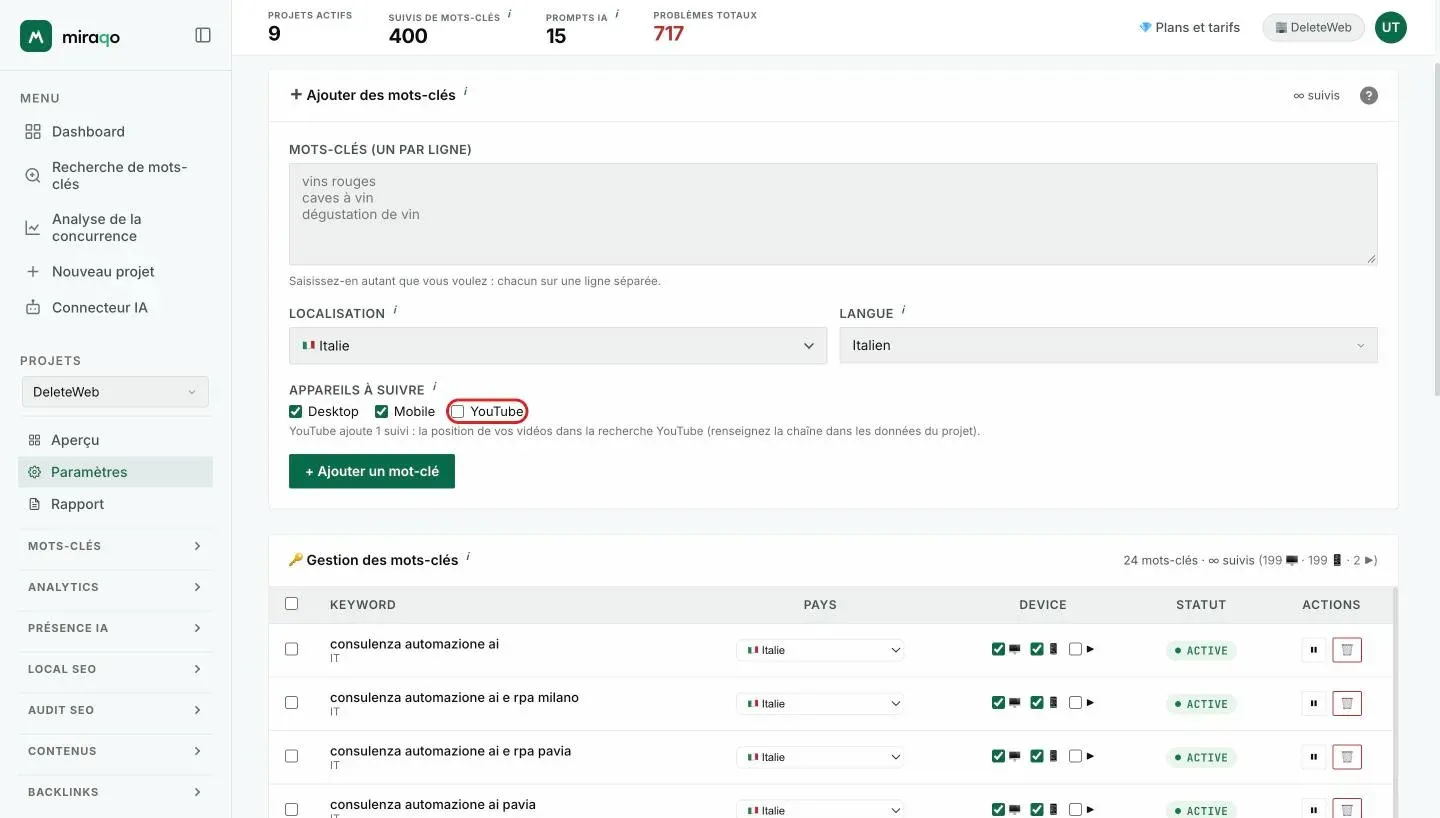The height and width of the screenshot is (818, 1440).
Task: Expand the PRÉSENCE IA sidebar section
Action: coord(115,628)
